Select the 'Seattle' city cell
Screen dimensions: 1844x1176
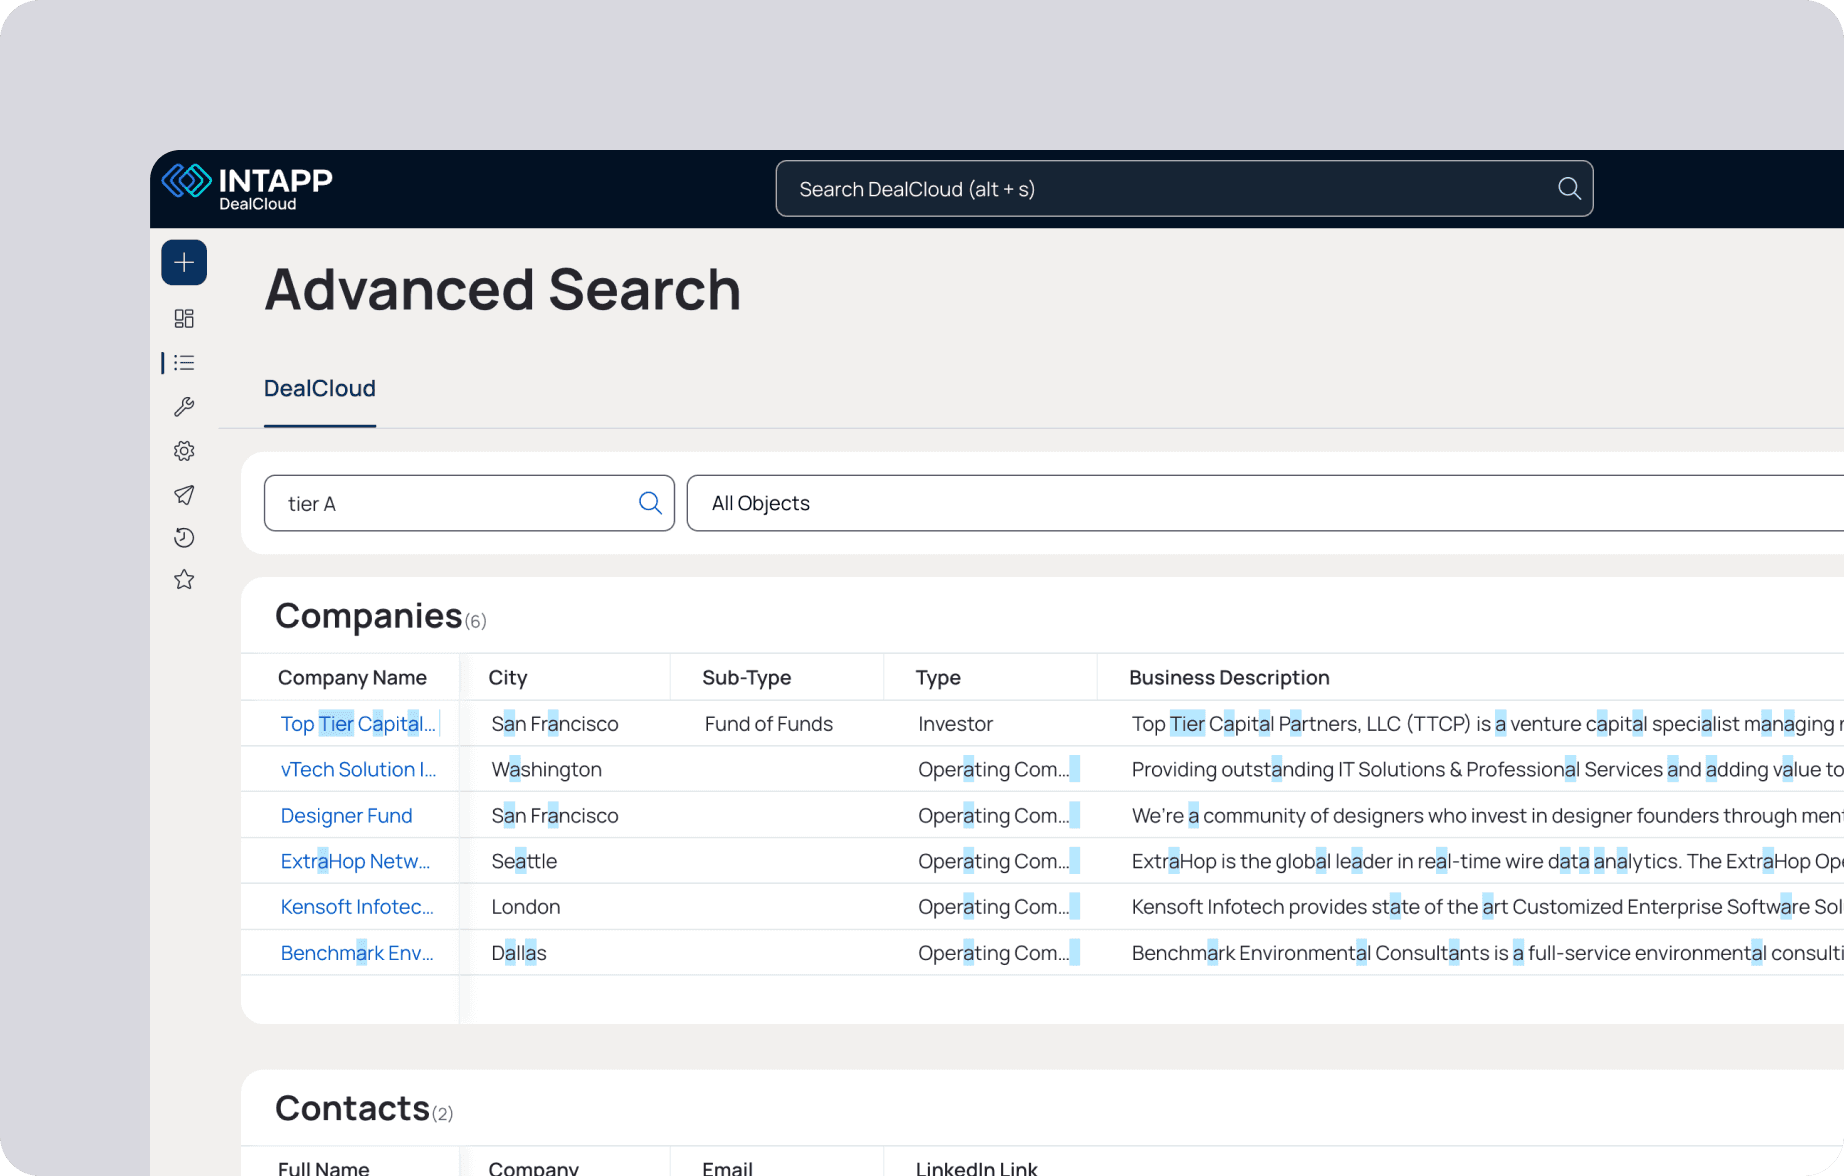[524, 862]
